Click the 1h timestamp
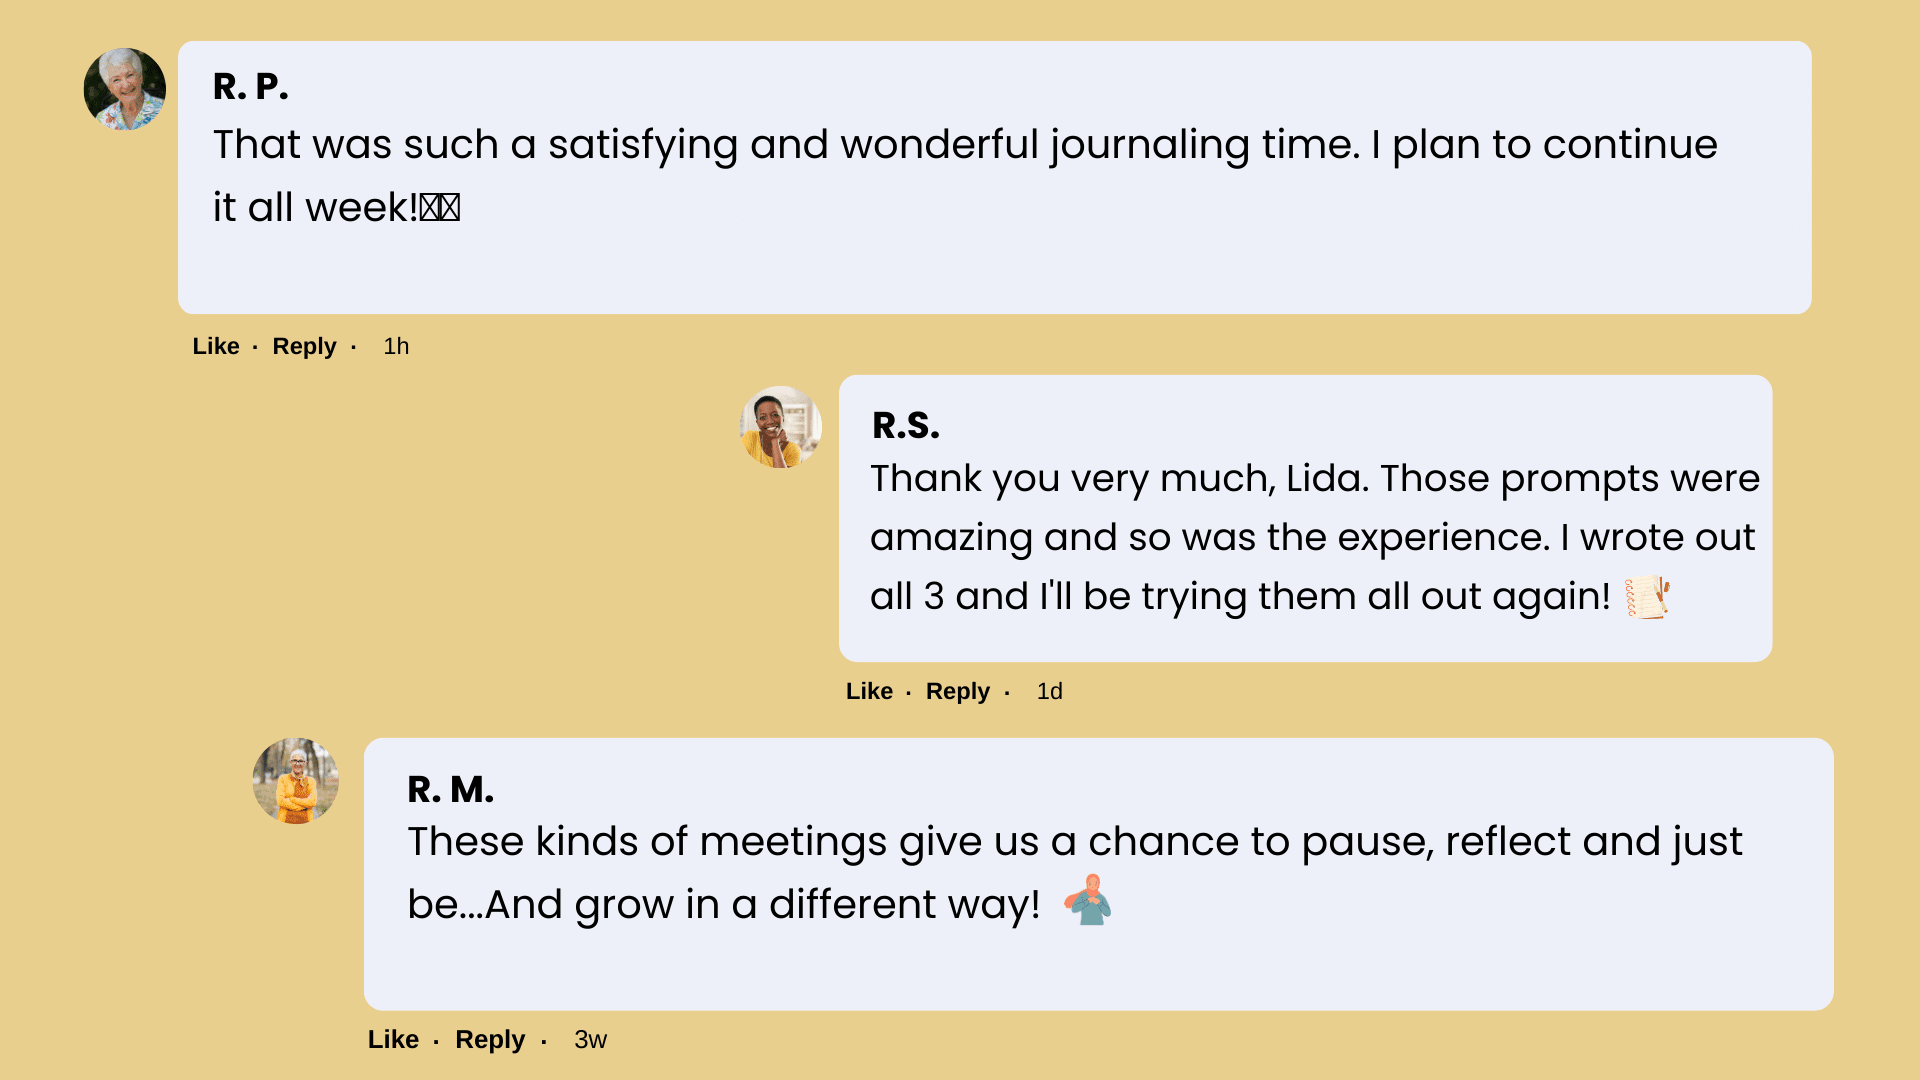Screen dimensions: 1920x1080 point(396,346)
